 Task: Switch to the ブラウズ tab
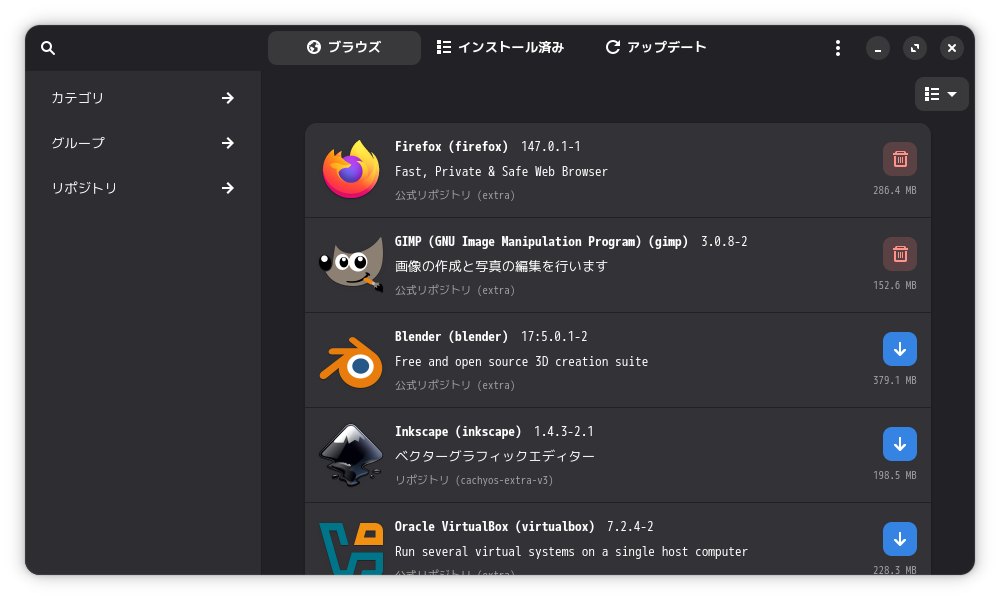pyautogui.click(x=344, y=48)
